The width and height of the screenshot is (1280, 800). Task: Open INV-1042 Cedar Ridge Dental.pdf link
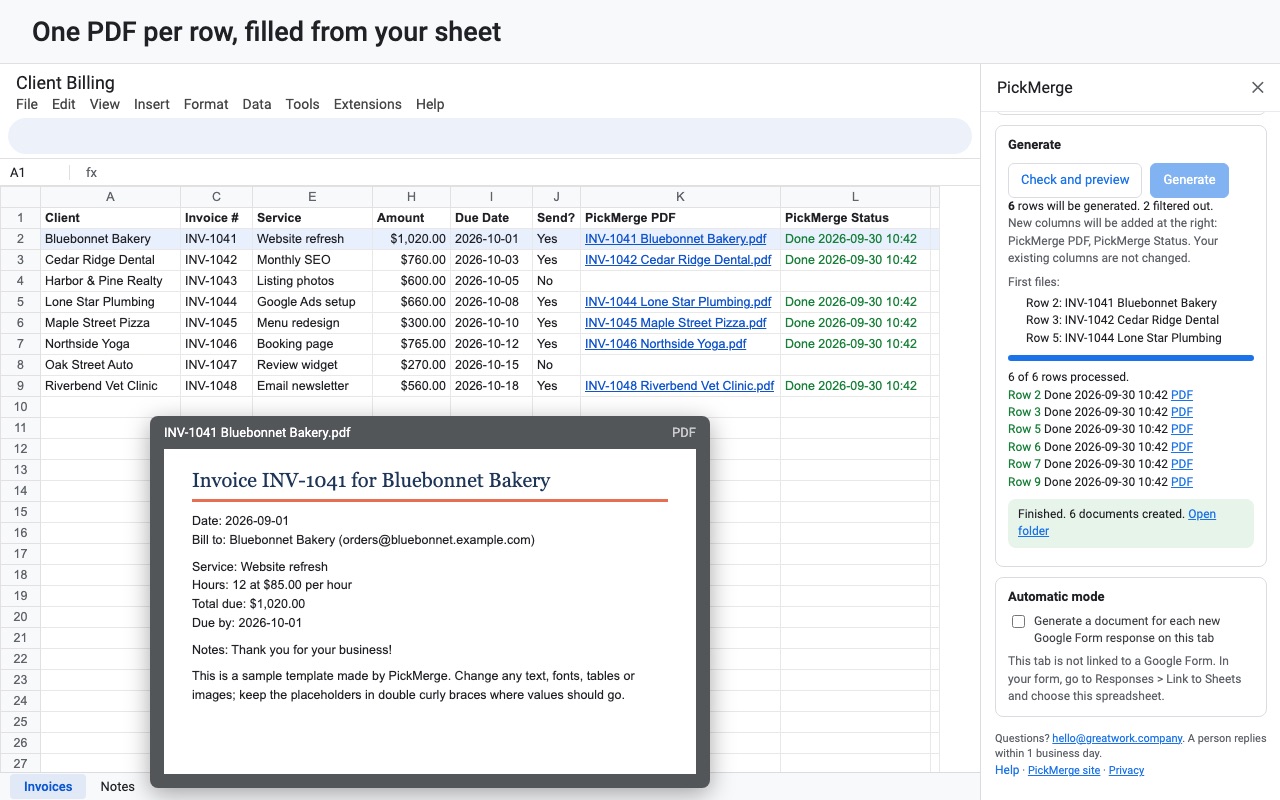click(678, 260)
